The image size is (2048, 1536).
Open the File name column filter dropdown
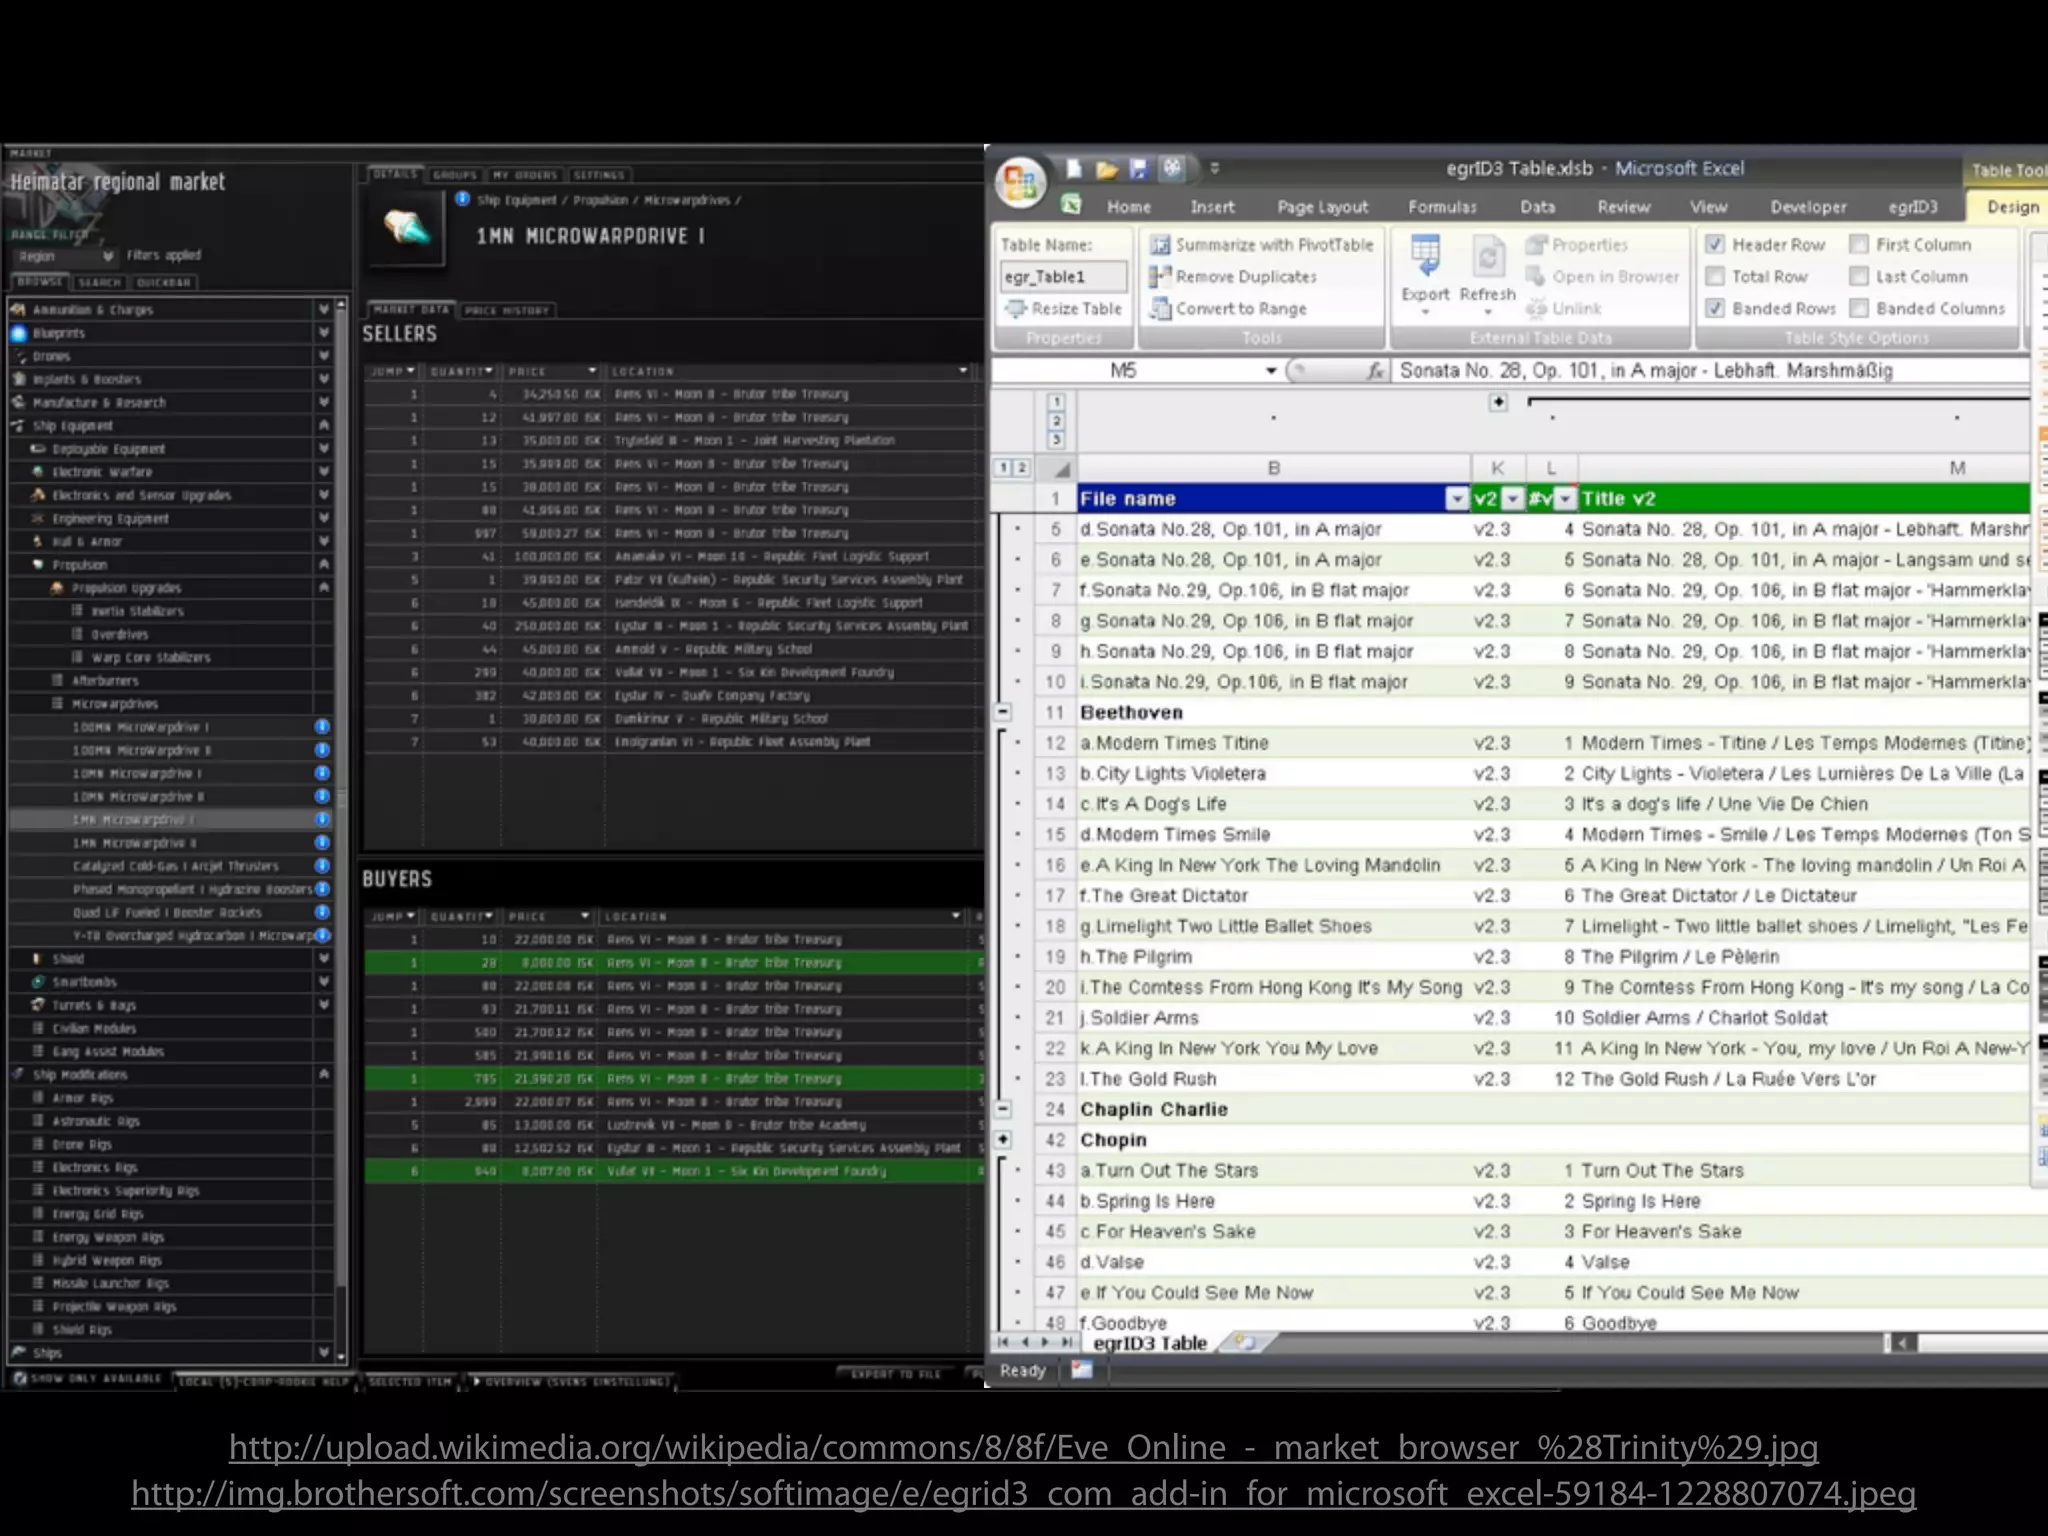(1457, 499)
